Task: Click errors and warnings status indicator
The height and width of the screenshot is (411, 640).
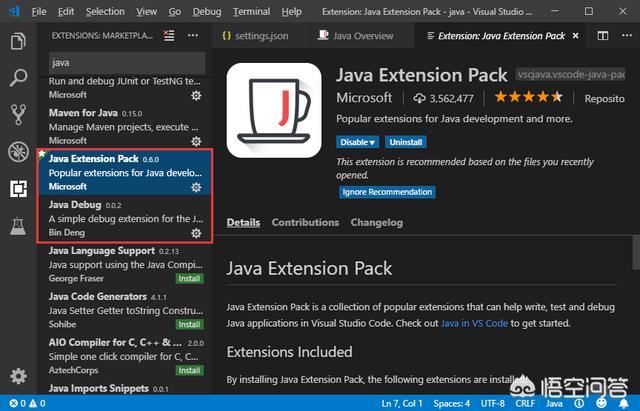Action: click(27, 404)
